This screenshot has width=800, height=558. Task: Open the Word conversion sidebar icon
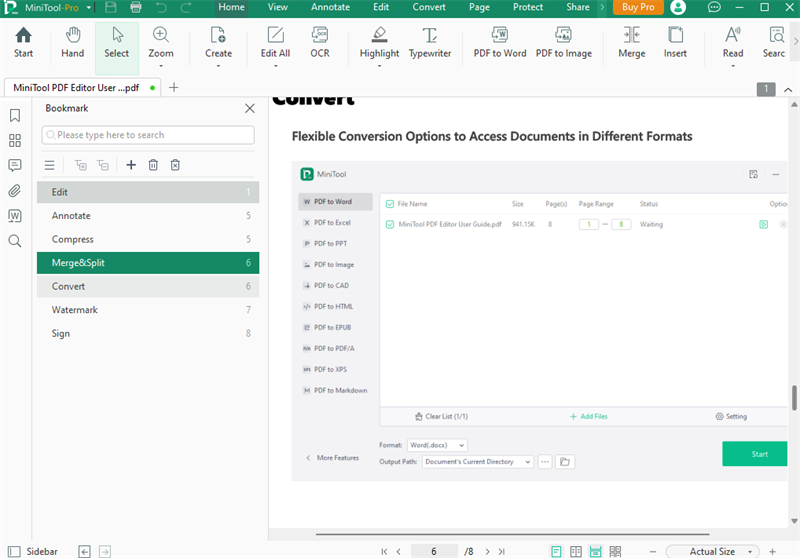(15, 216)
